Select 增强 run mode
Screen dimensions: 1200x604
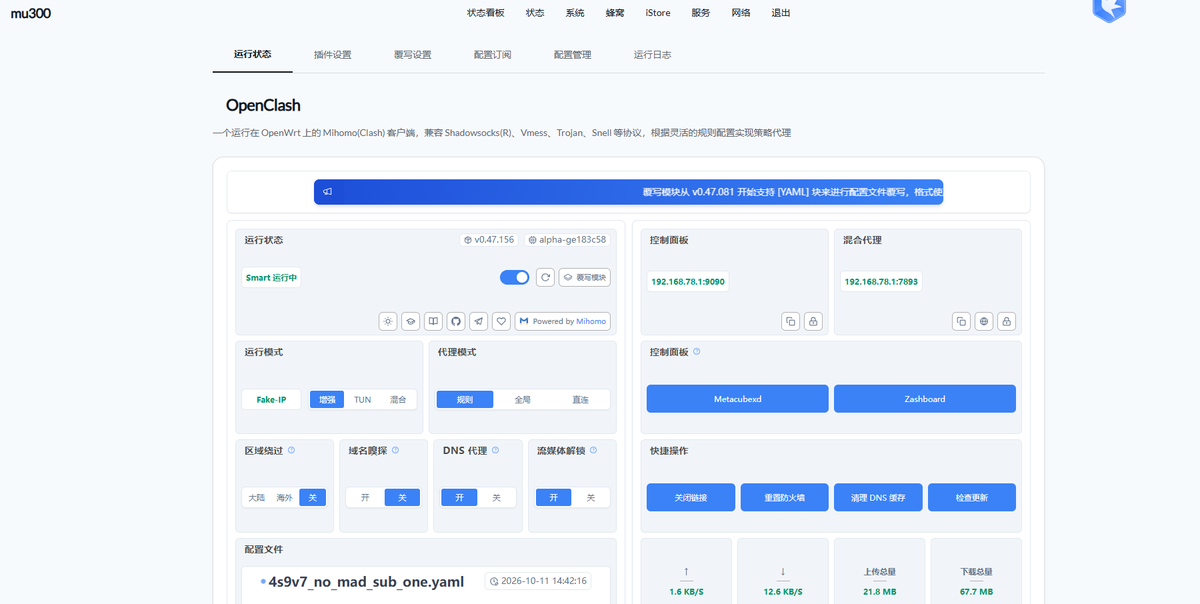pos(327,399)
